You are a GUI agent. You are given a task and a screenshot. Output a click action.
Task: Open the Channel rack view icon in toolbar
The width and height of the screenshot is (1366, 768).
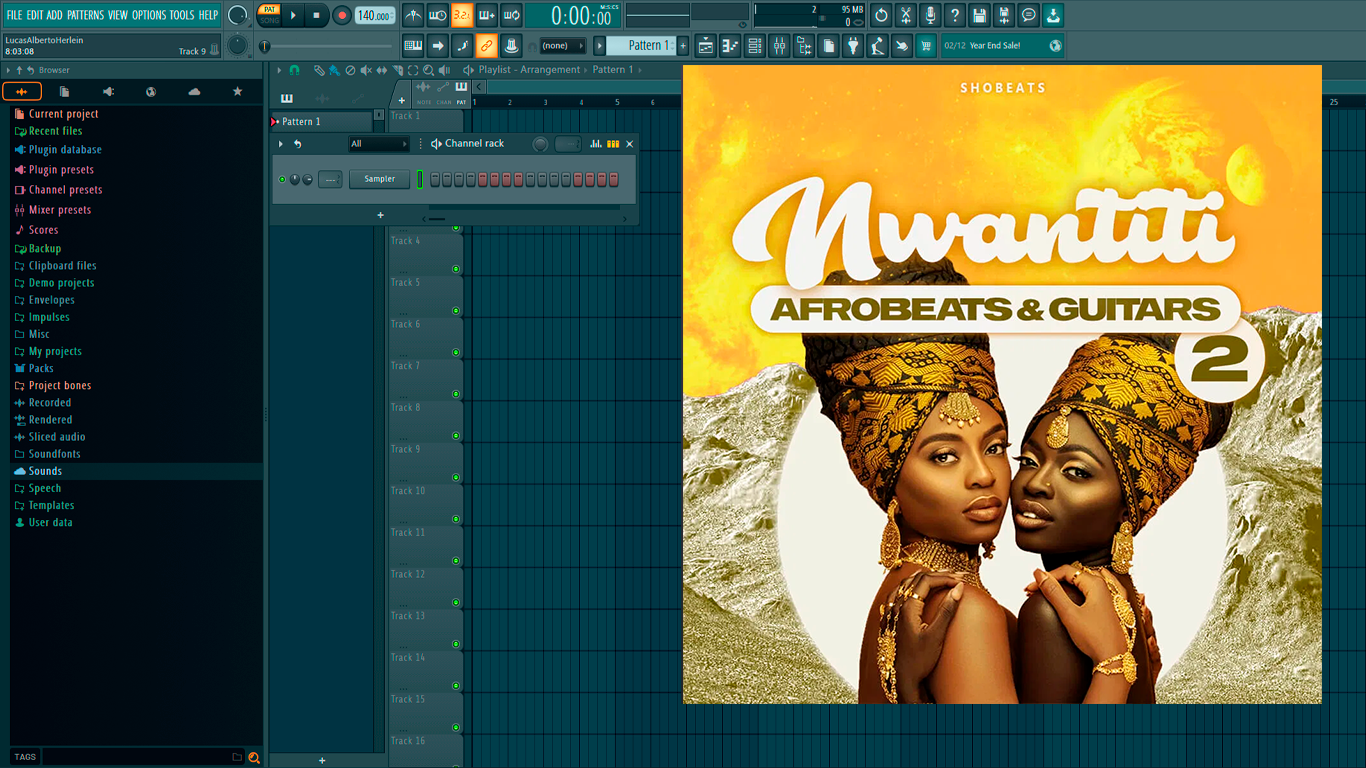click(x=755, y=45)
